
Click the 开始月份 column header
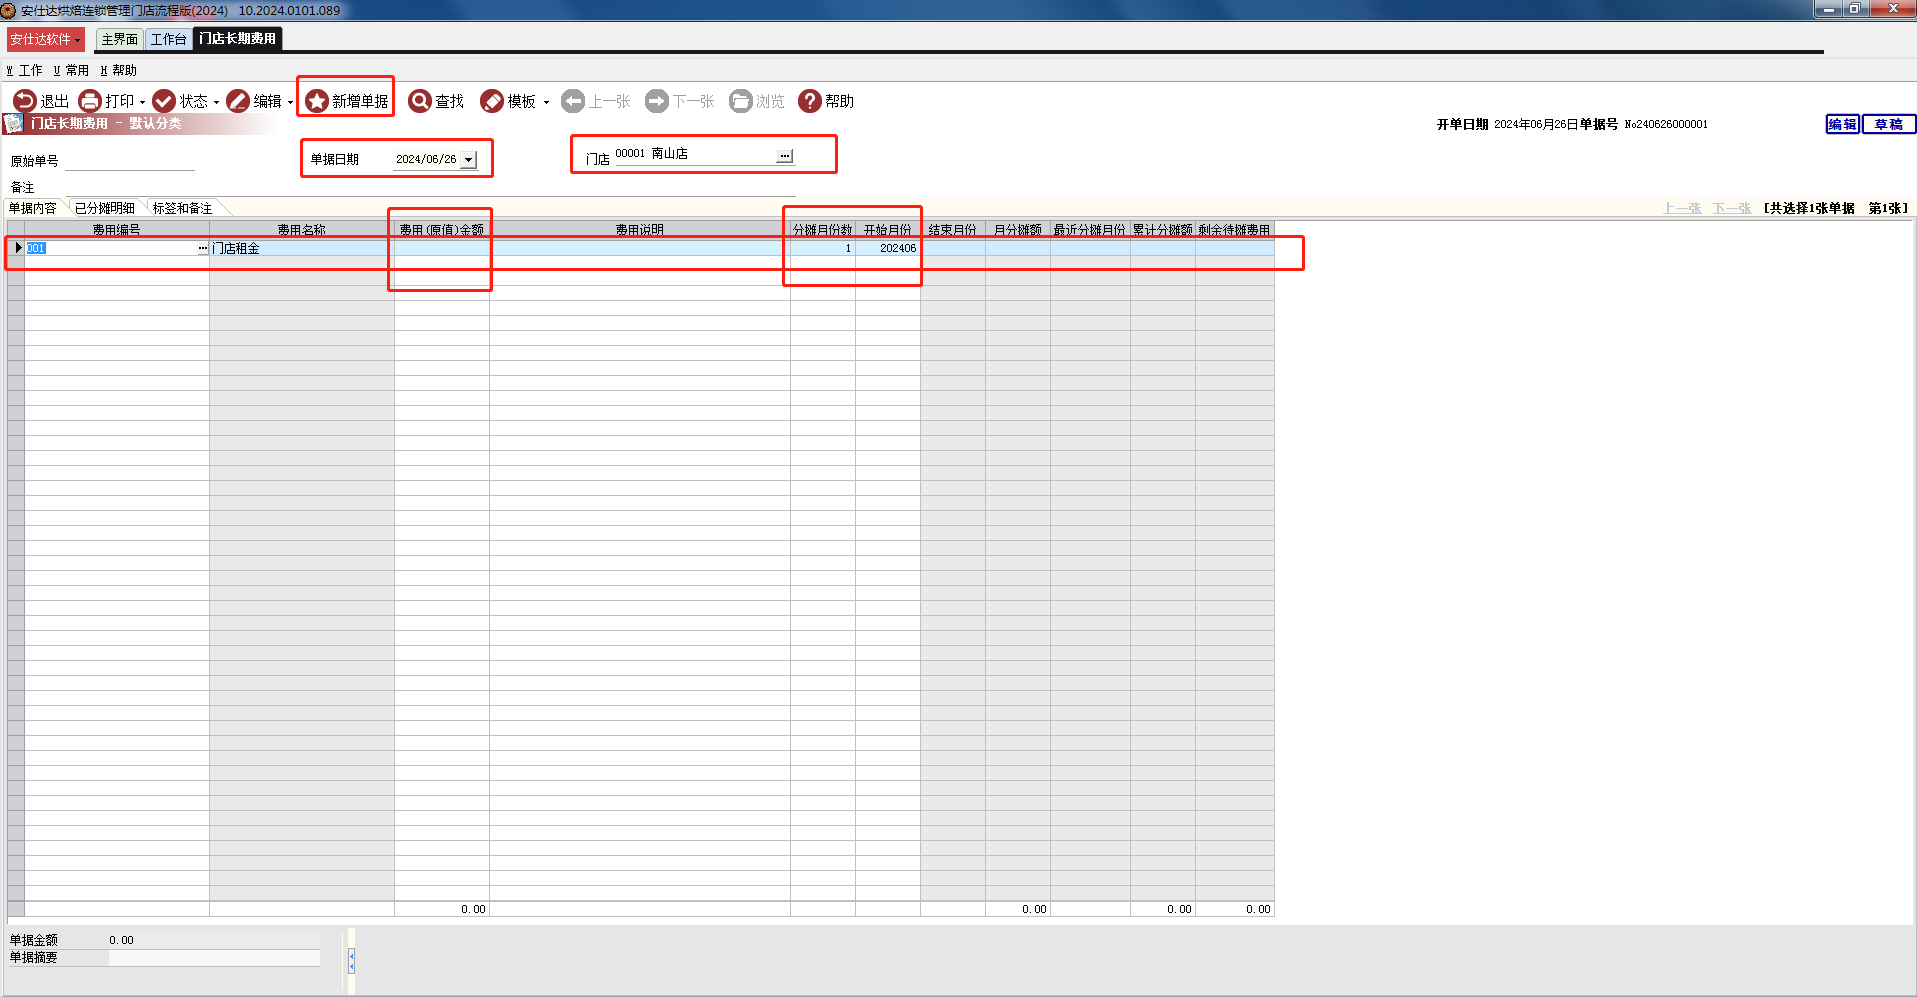tap(888, 230)
